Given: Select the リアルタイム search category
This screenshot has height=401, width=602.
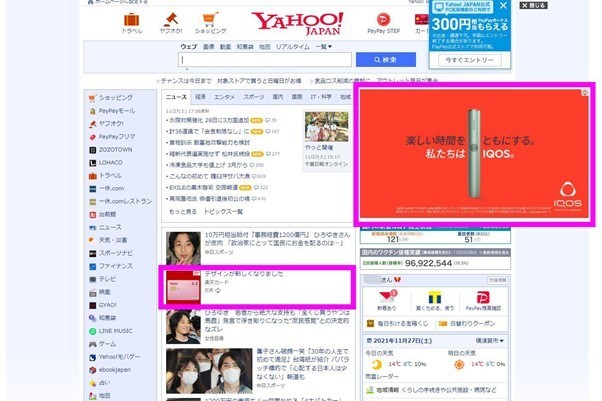Looking at the screenshot, I should point(293,47).
